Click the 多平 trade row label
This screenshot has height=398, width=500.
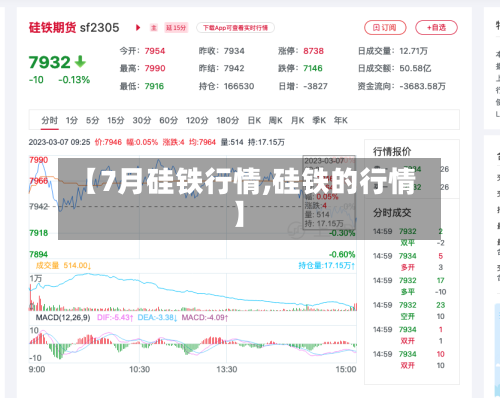point(408,292)
